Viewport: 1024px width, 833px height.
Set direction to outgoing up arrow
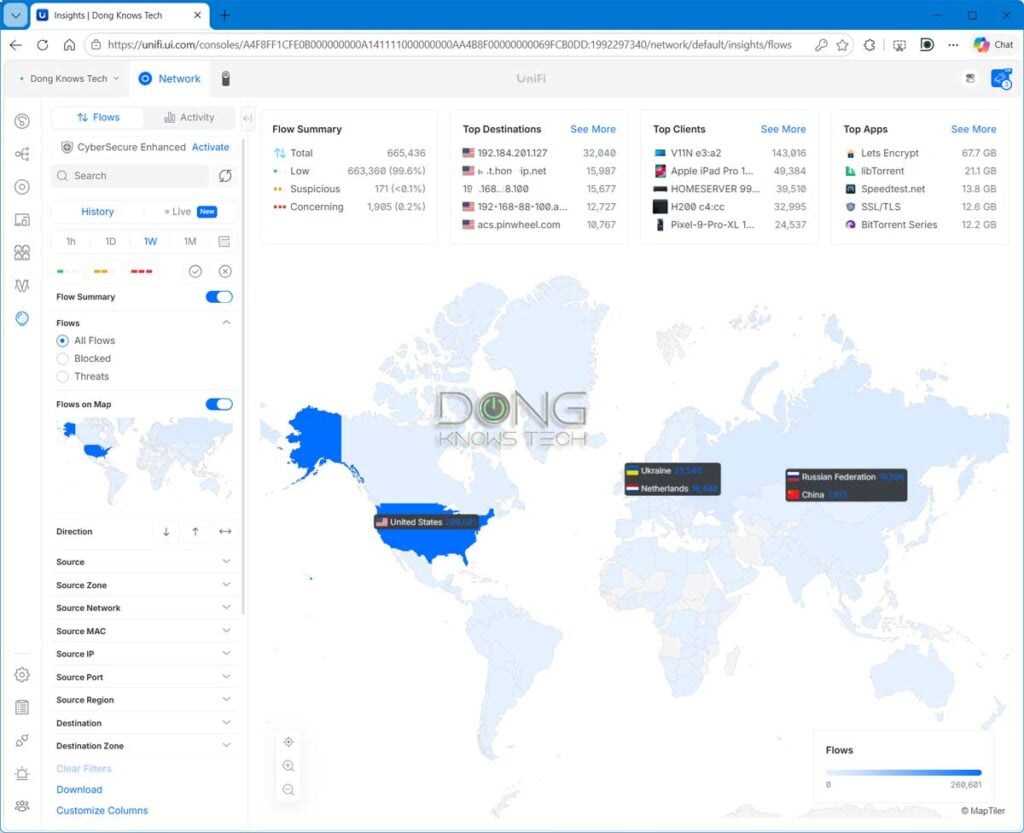pos(195,531)
